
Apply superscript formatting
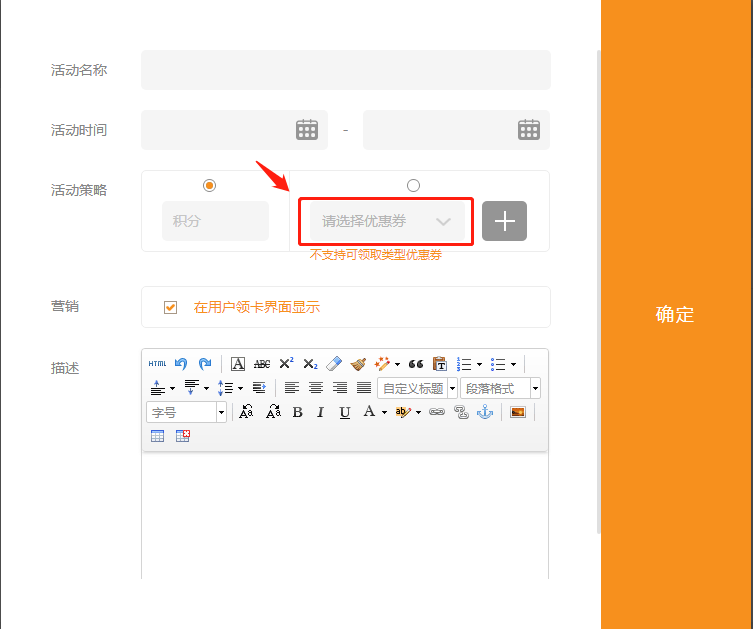pyautogui.click(x=286, y=364)
